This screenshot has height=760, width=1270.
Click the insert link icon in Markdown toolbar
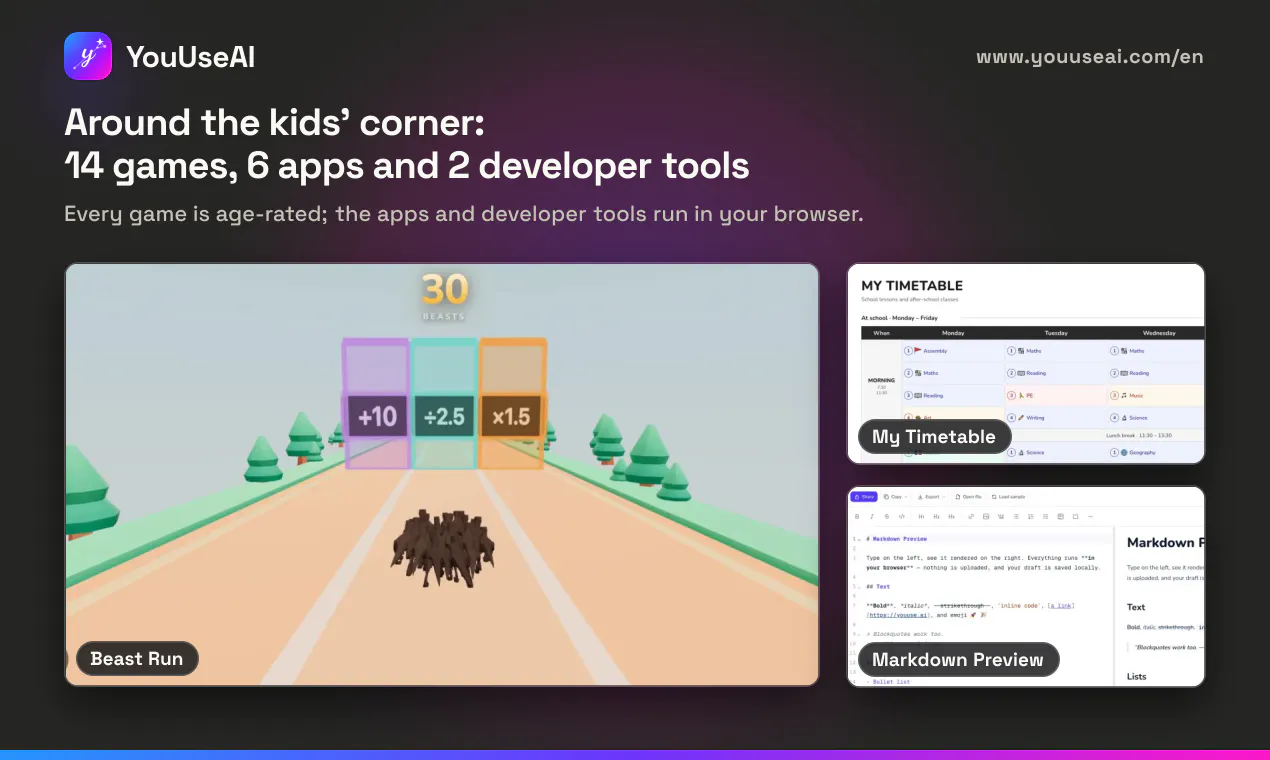[x=971, y=516]
